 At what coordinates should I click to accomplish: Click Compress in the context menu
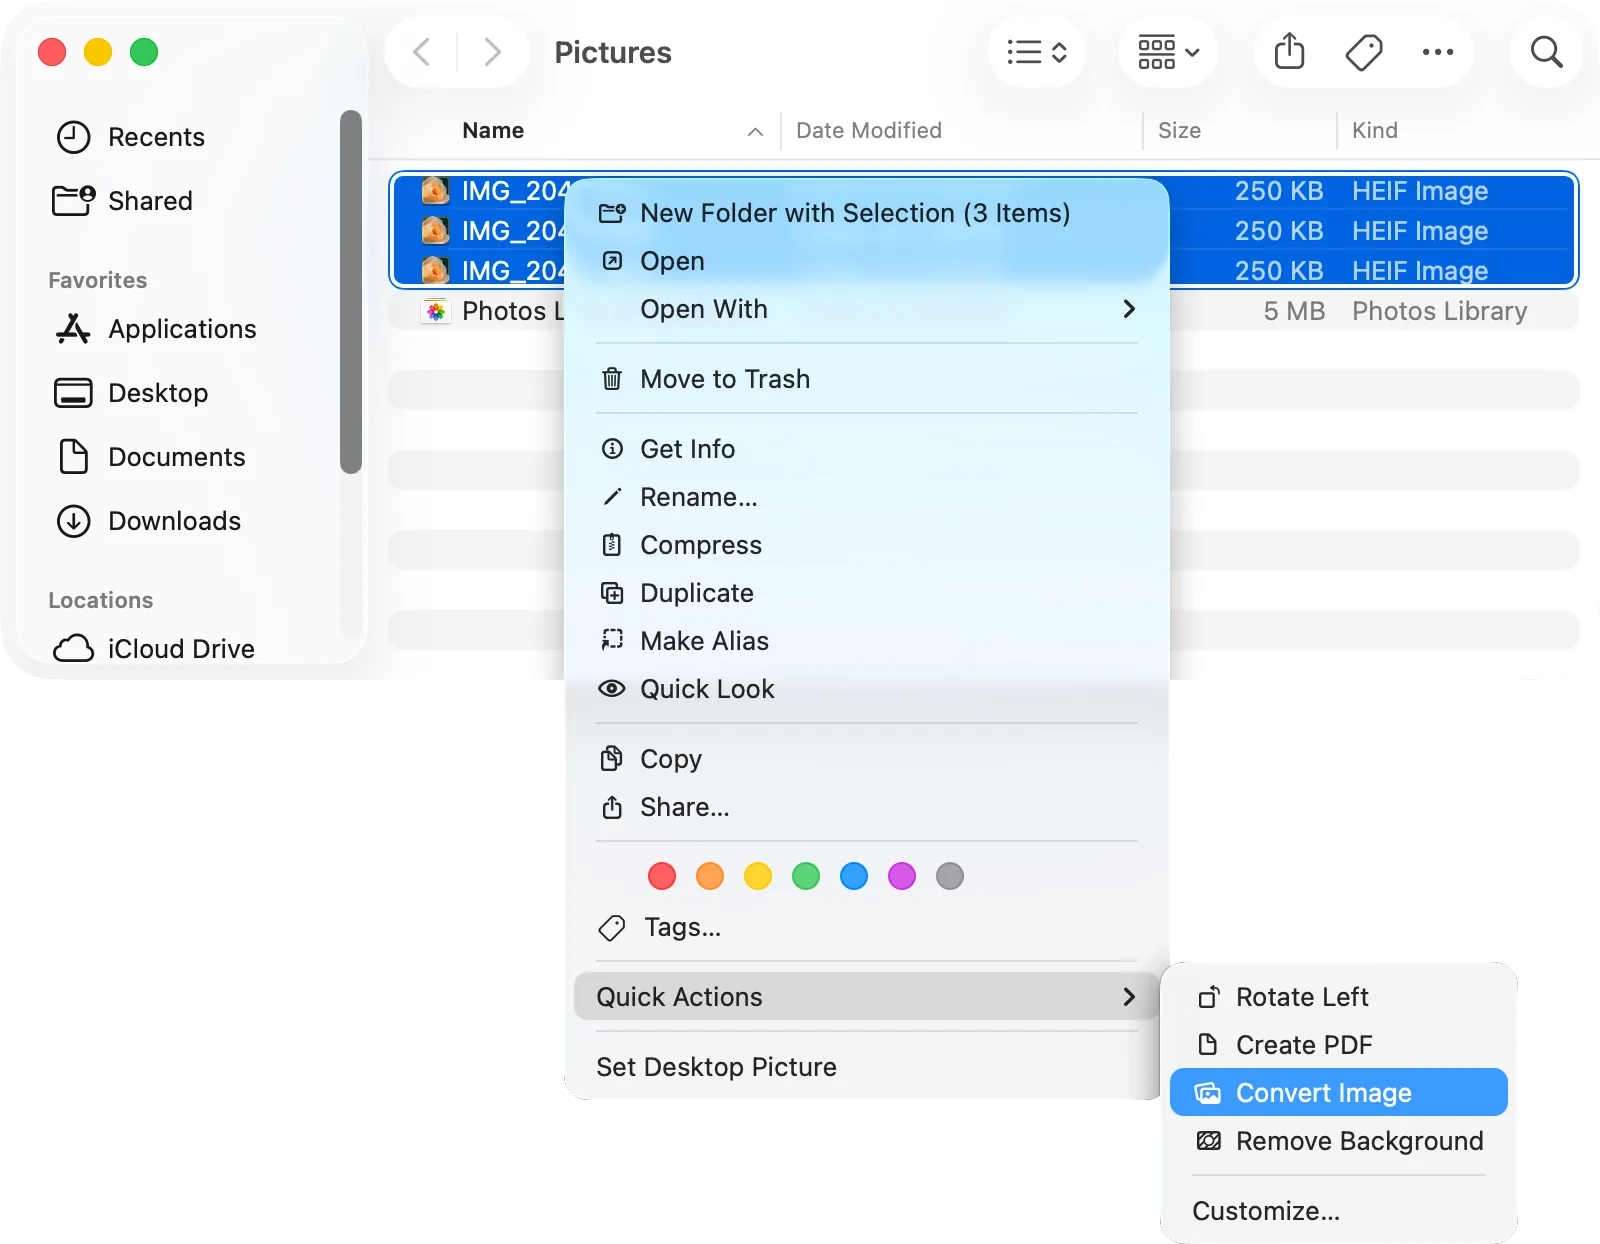pos(867,545)
